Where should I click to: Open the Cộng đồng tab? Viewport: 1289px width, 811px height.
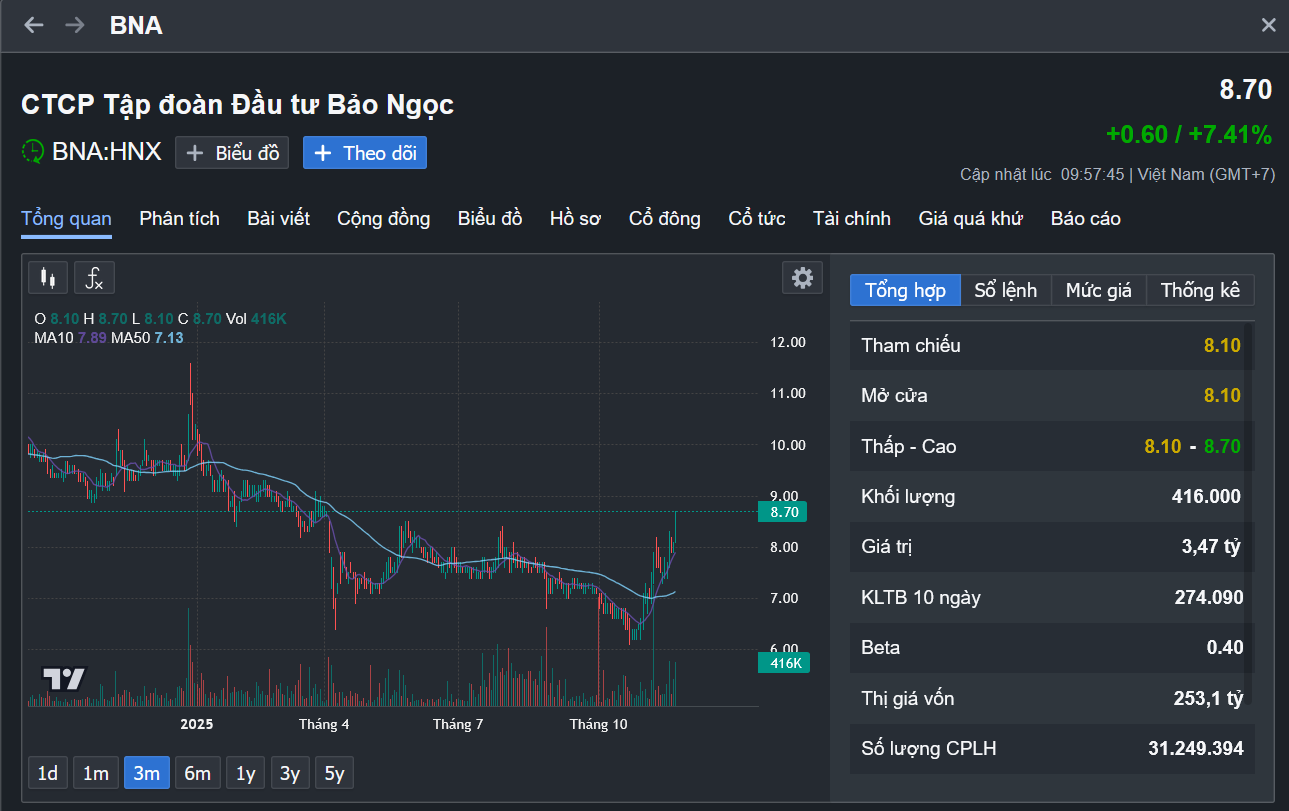[384, 219]
